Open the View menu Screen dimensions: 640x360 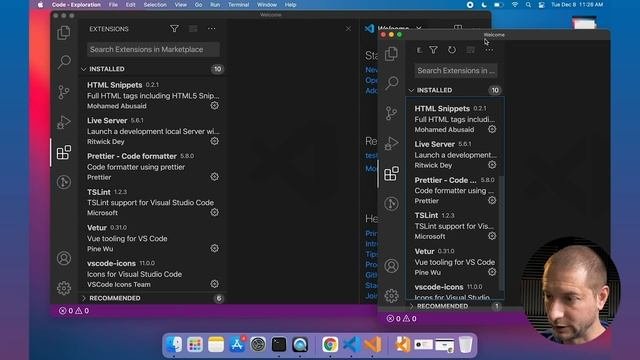(180, 4)
